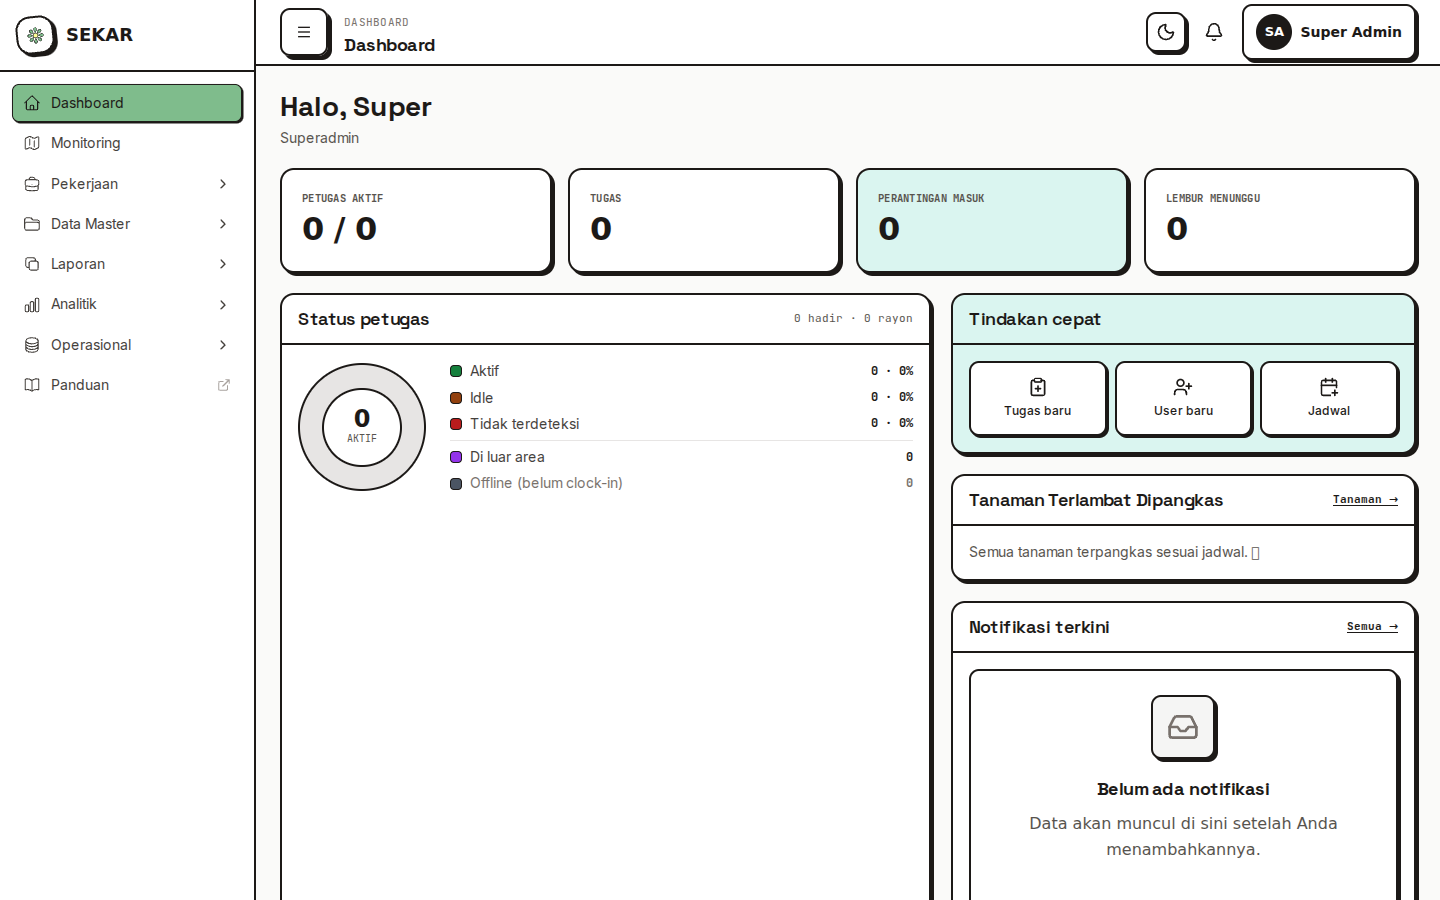This screenshot has height=900, width=1440.
Task: Open Panduan menu label
Action: [x=80, y=385]
